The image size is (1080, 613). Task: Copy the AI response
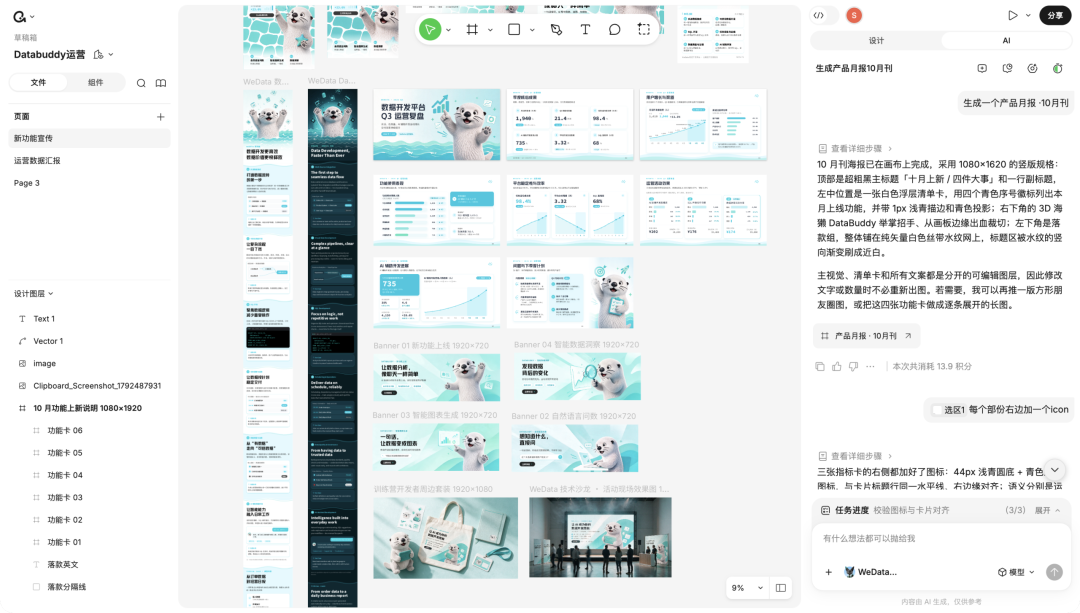(820, 366)
